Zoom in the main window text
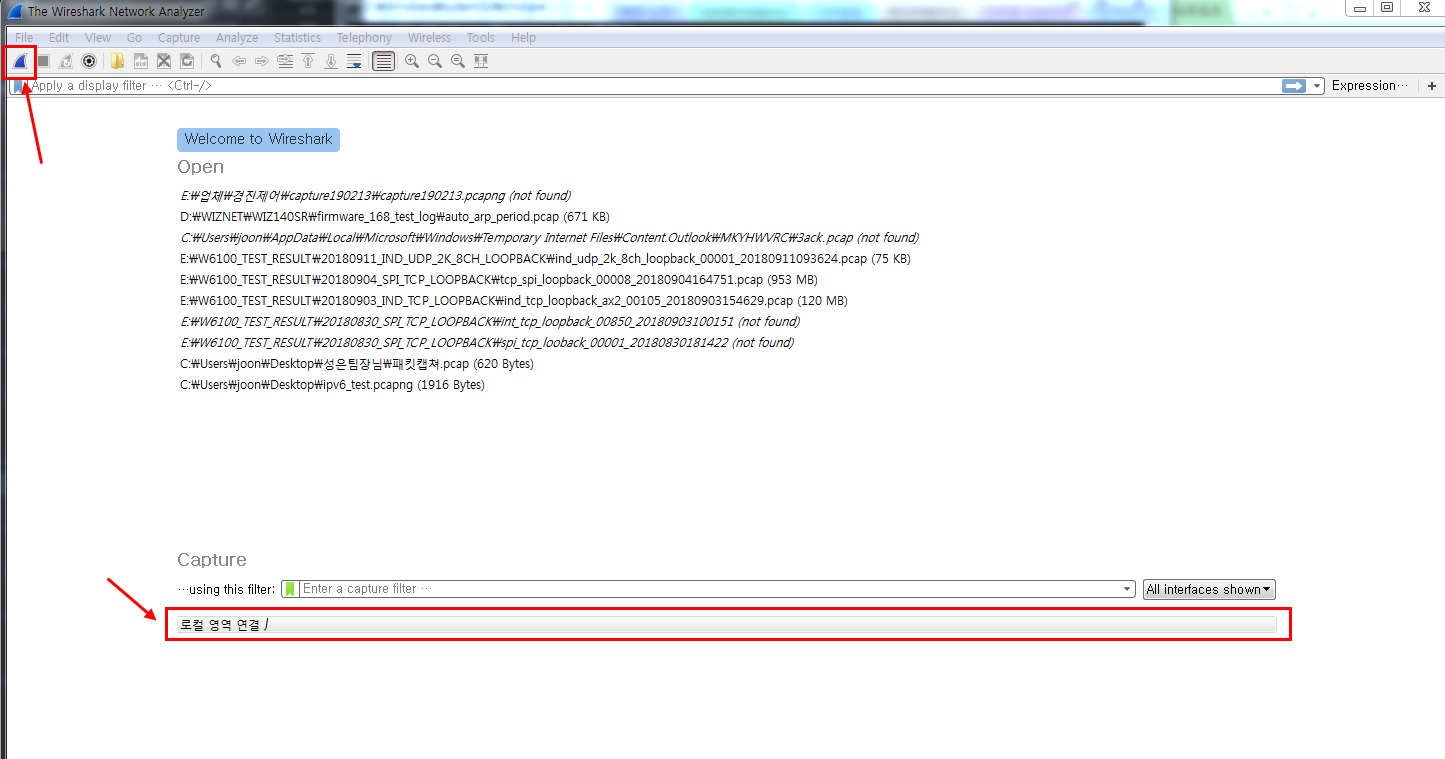The height and width of the screenshot is (759, 1445). [411, 61]
